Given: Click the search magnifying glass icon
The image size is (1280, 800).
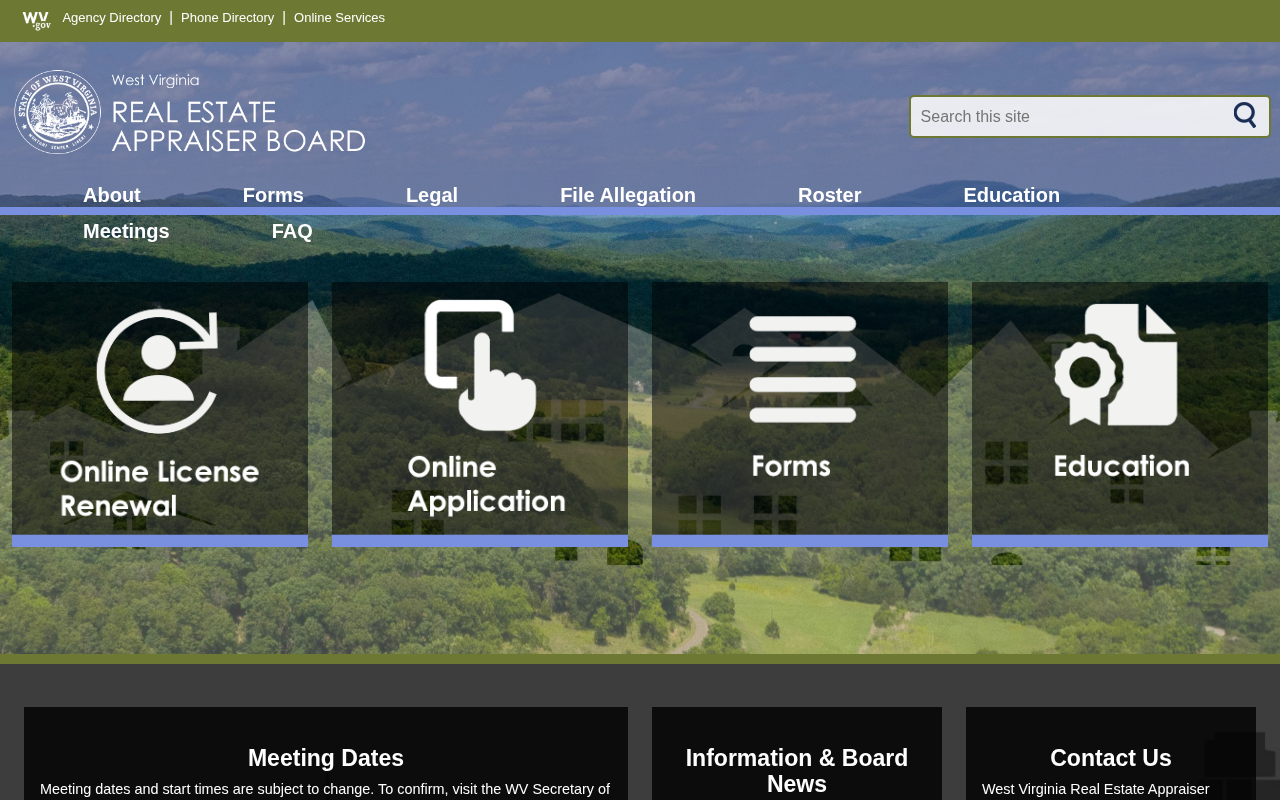Looking at the screenshot, I should click(1245, 116).
